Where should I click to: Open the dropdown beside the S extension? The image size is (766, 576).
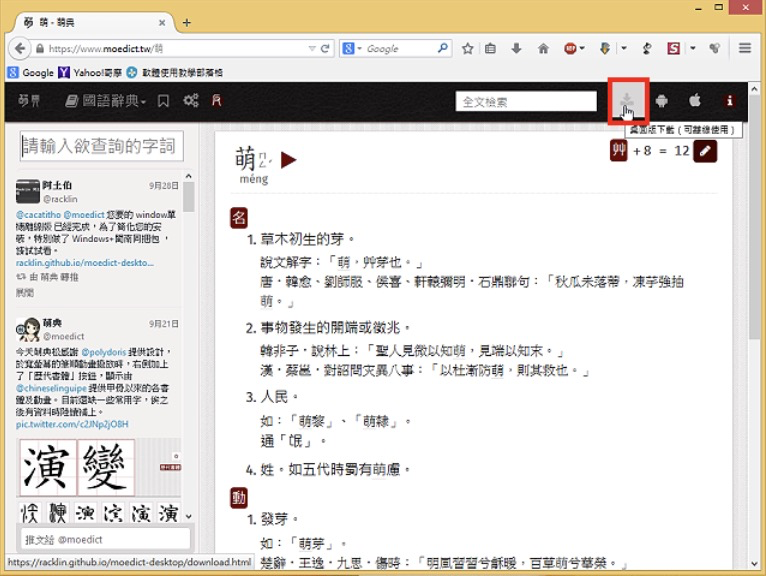pos(693,48)
